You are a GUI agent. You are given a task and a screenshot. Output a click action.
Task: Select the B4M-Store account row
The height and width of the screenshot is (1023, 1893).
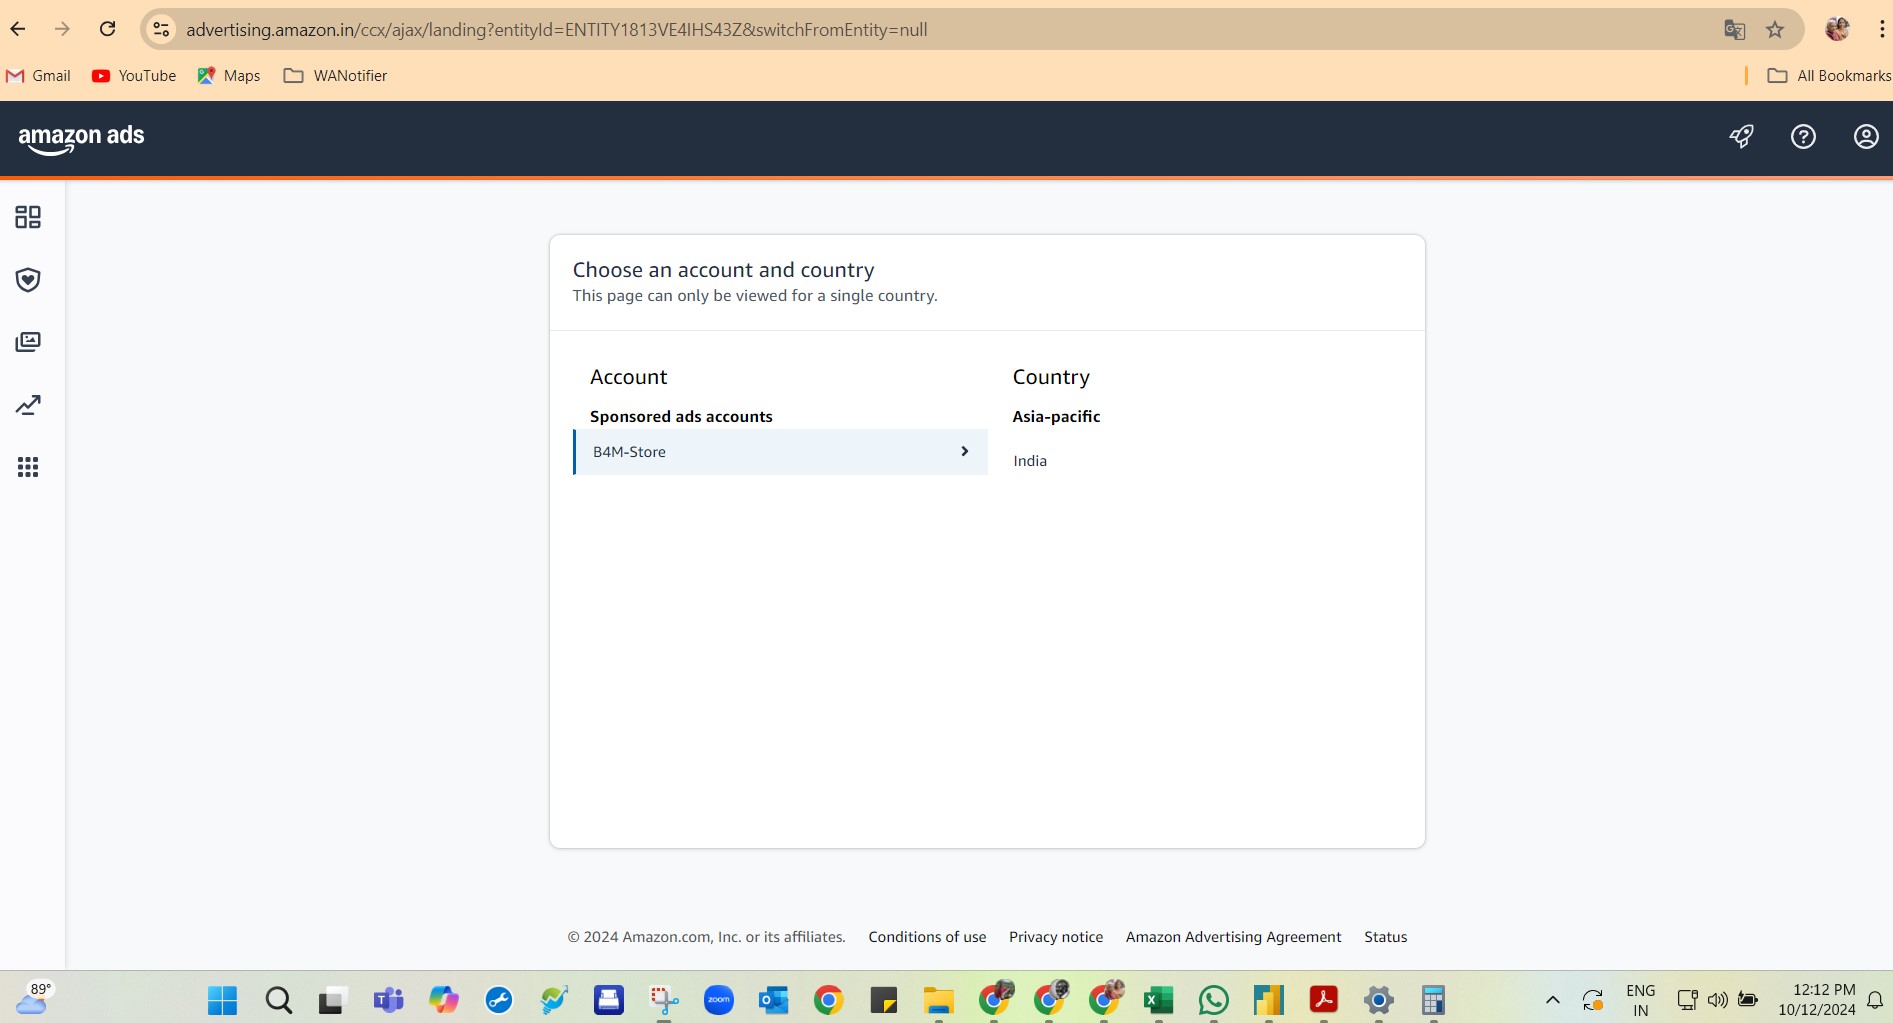click(780, 452)
